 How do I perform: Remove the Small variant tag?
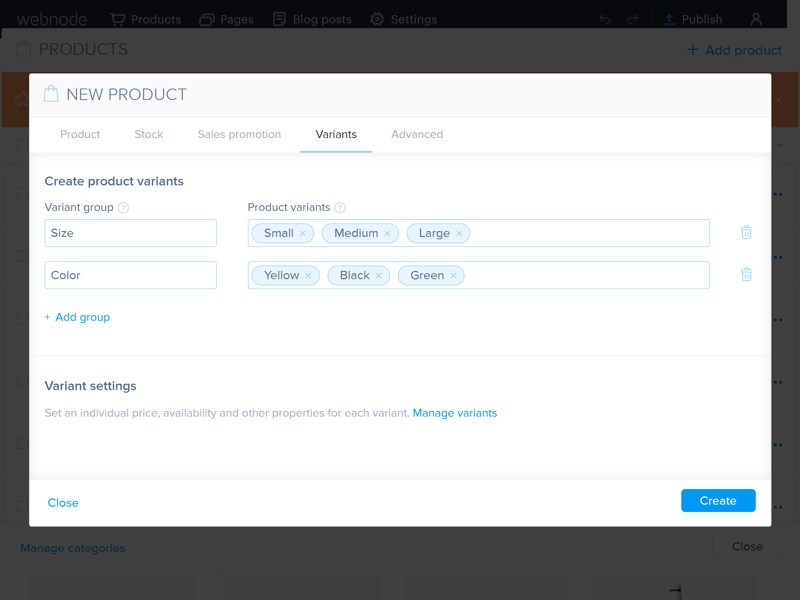point(303,234)
